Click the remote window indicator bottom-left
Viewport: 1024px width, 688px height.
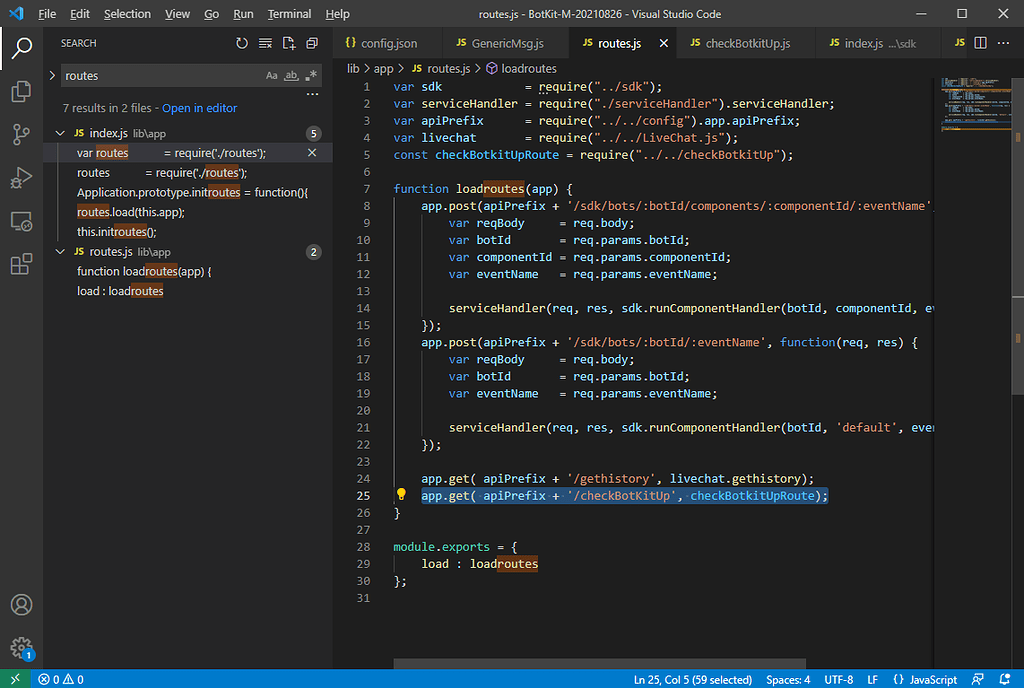tap(13, 679)
